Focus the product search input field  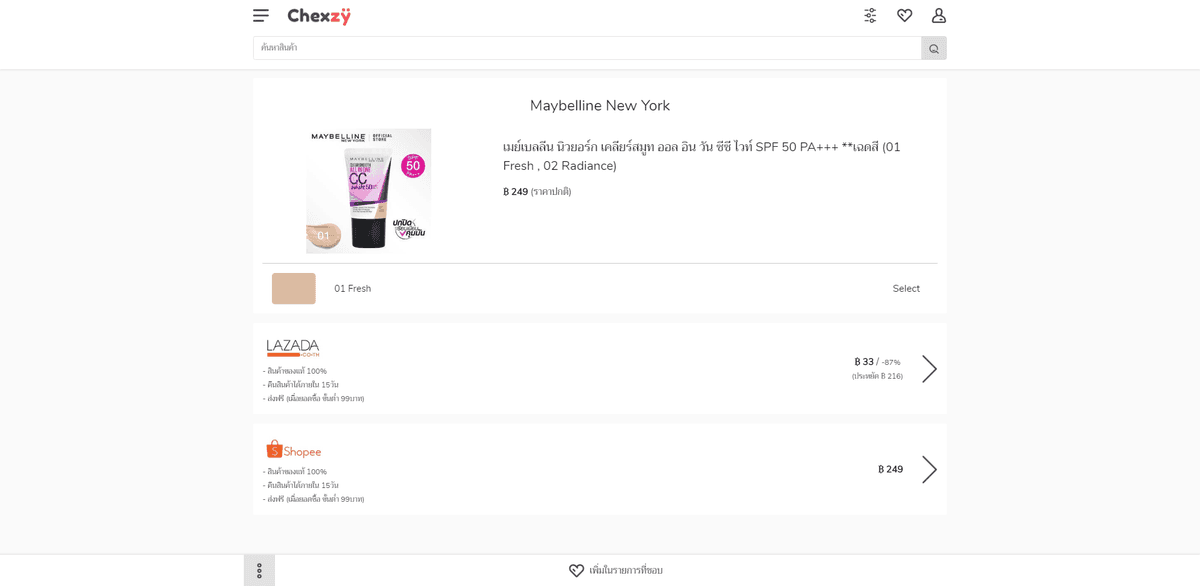(x=587, y=48)
